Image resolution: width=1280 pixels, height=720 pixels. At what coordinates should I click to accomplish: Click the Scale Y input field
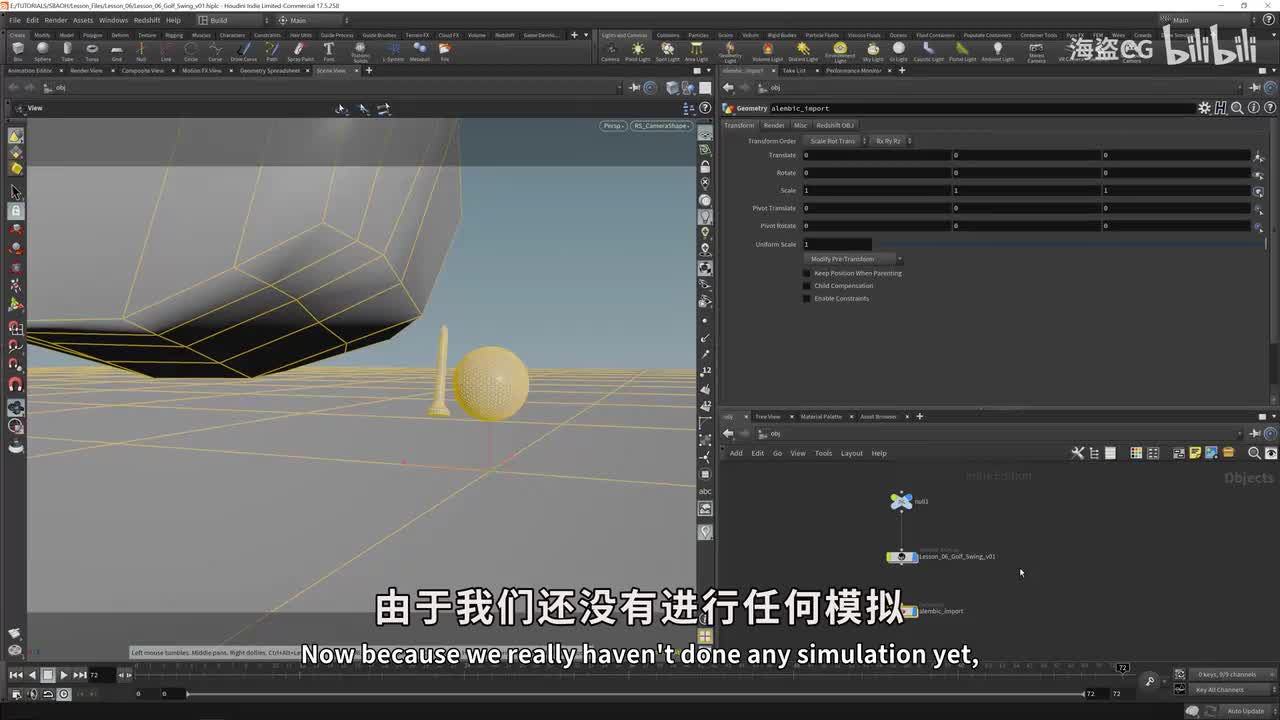pos(1025,190)
